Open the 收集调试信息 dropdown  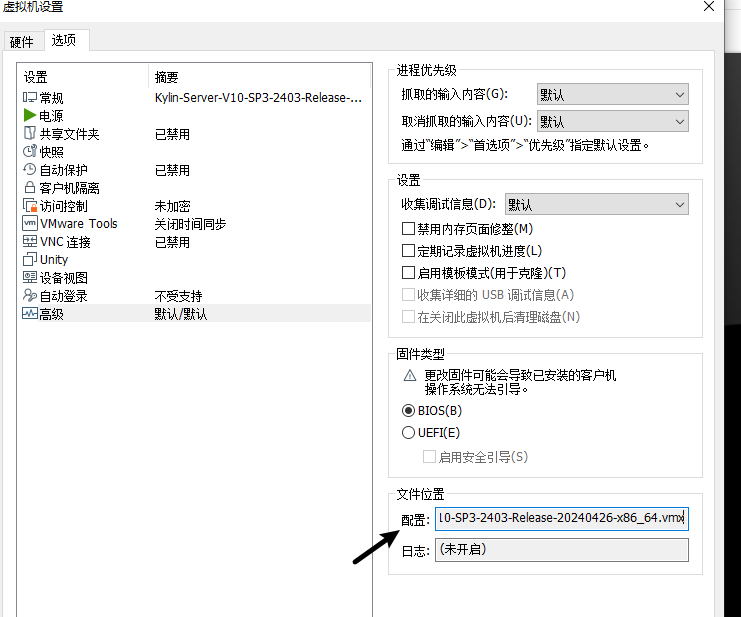(x=596, y=205)
